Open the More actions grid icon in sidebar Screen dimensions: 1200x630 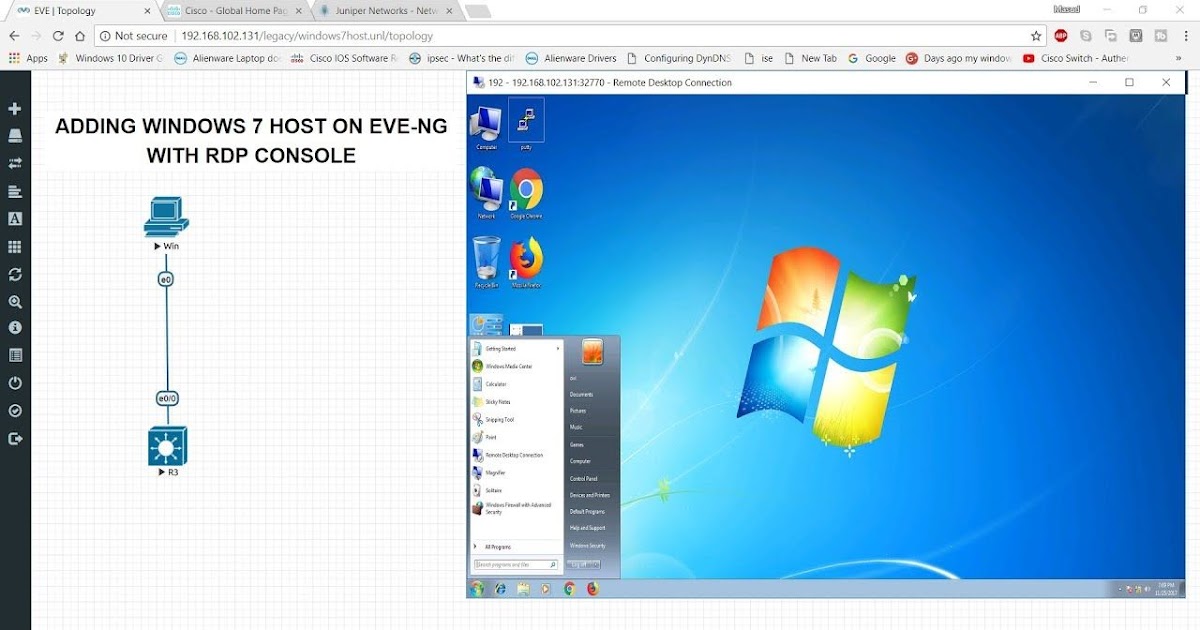14,246
